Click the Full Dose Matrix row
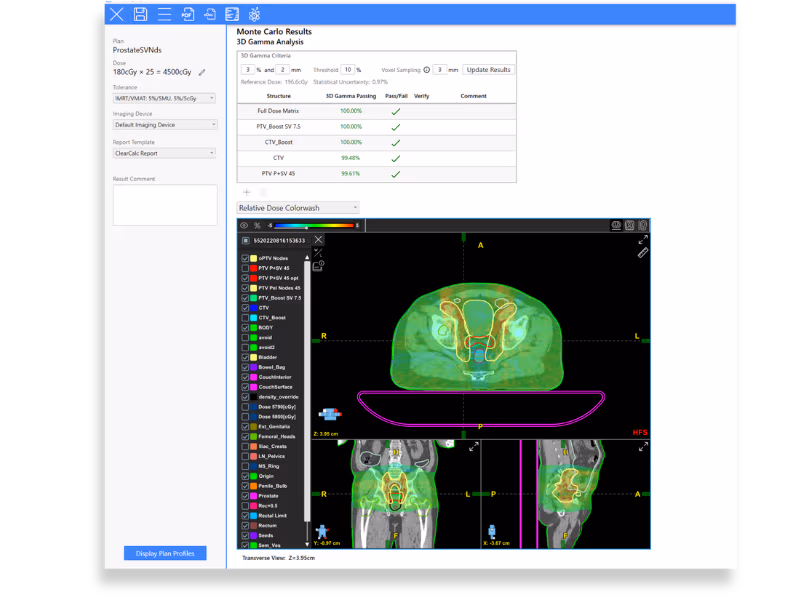The height and width of the screenshot is (600, 800). 377,111
